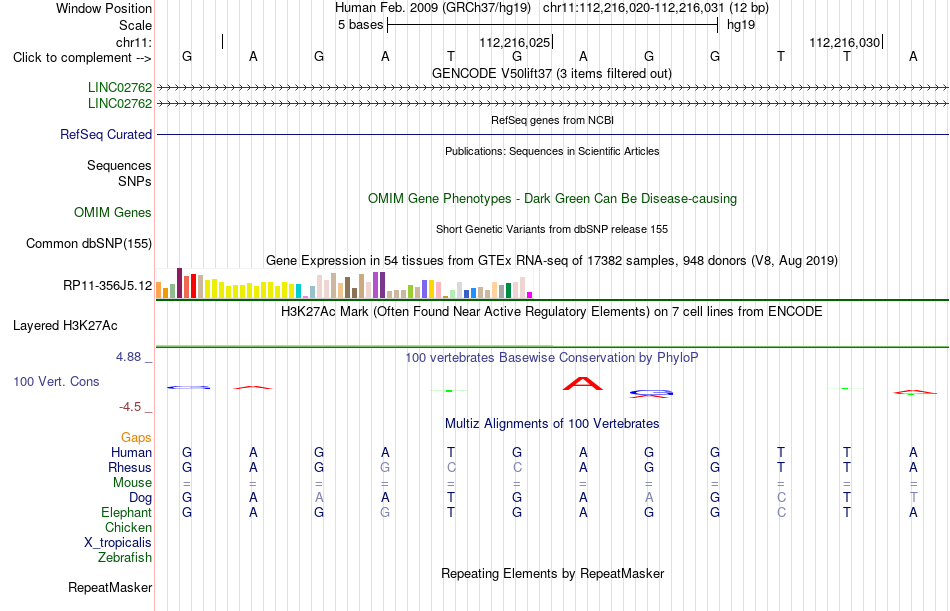Open the OMIM Gene Phenotypes track title
The image size is (950, 611).
click(x=552, y=198)
